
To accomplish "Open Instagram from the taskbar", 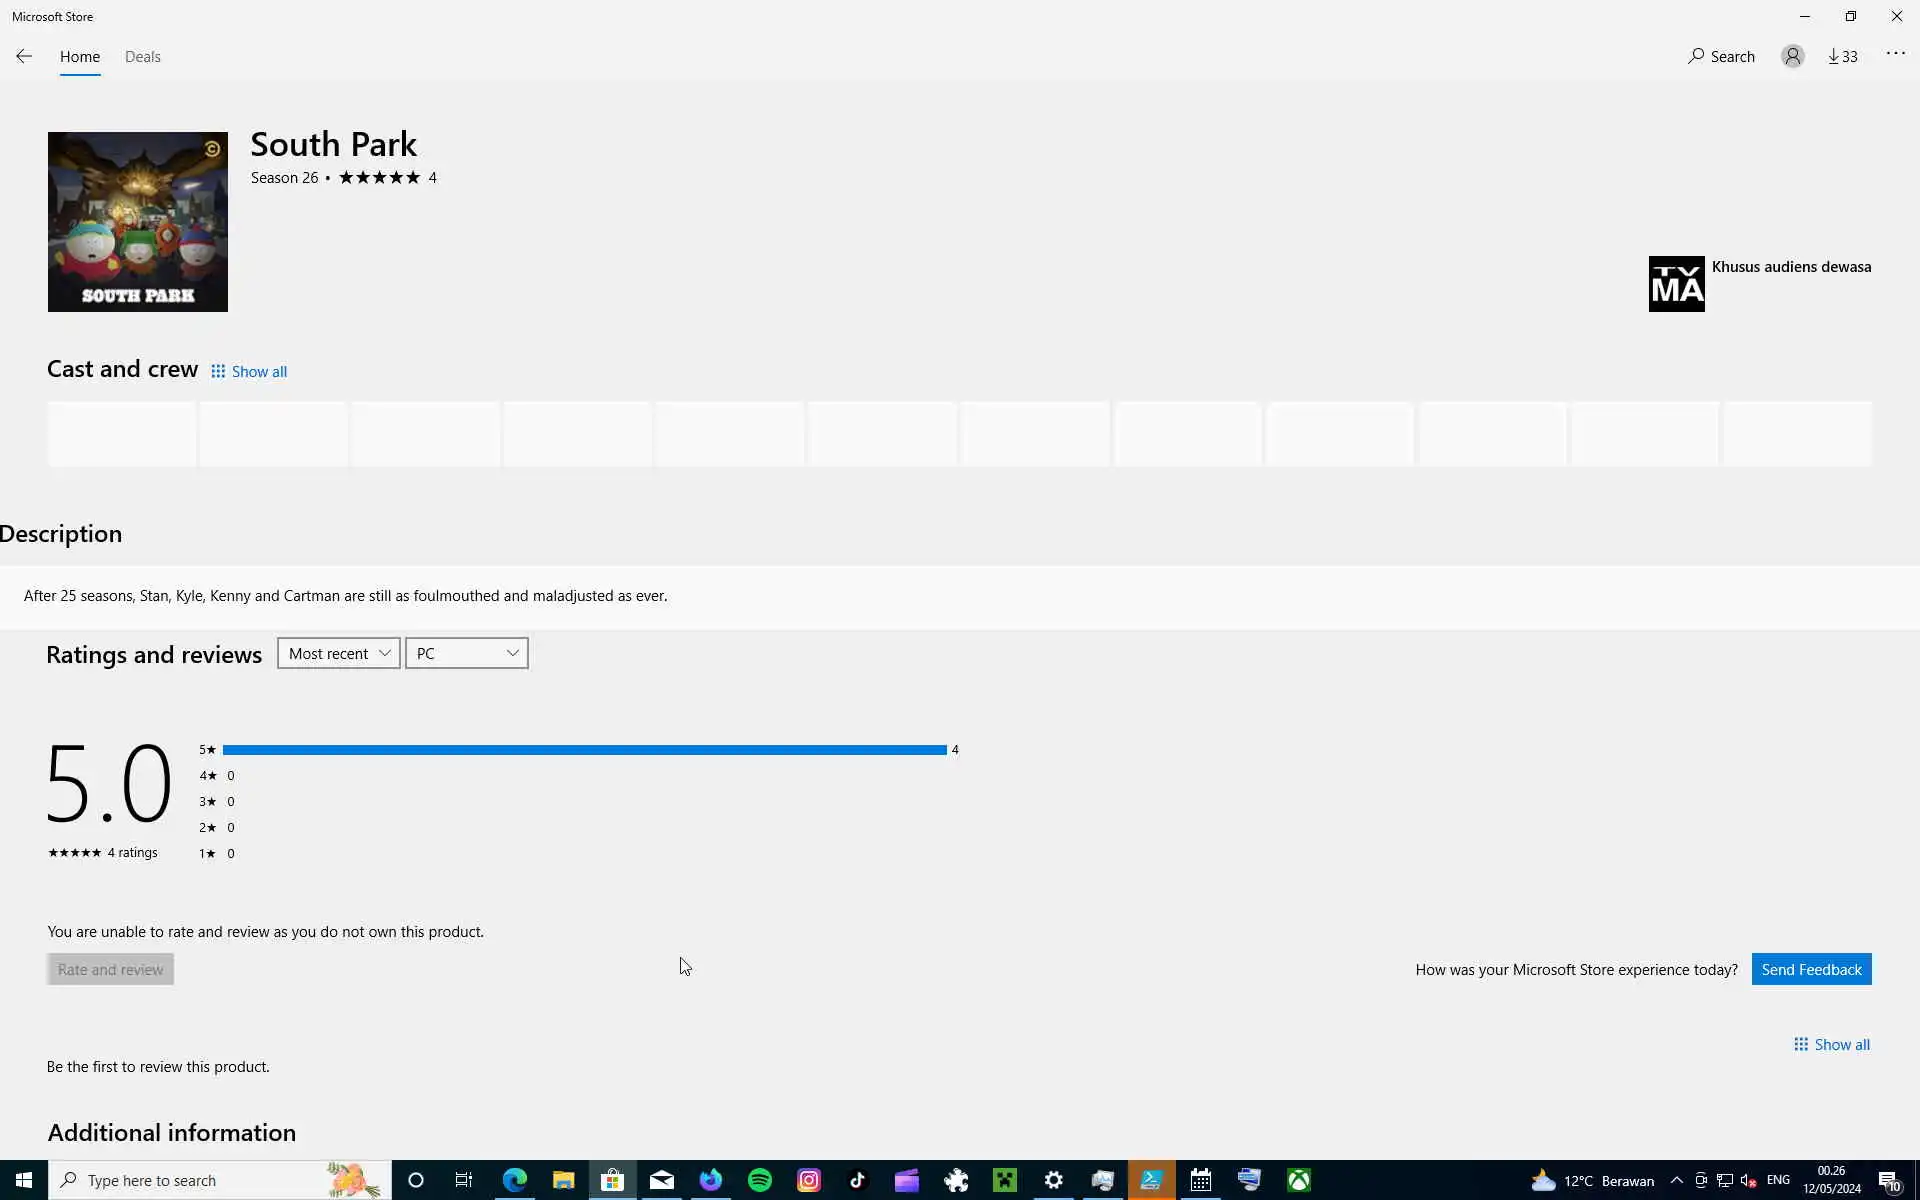I will [809, 1180].
